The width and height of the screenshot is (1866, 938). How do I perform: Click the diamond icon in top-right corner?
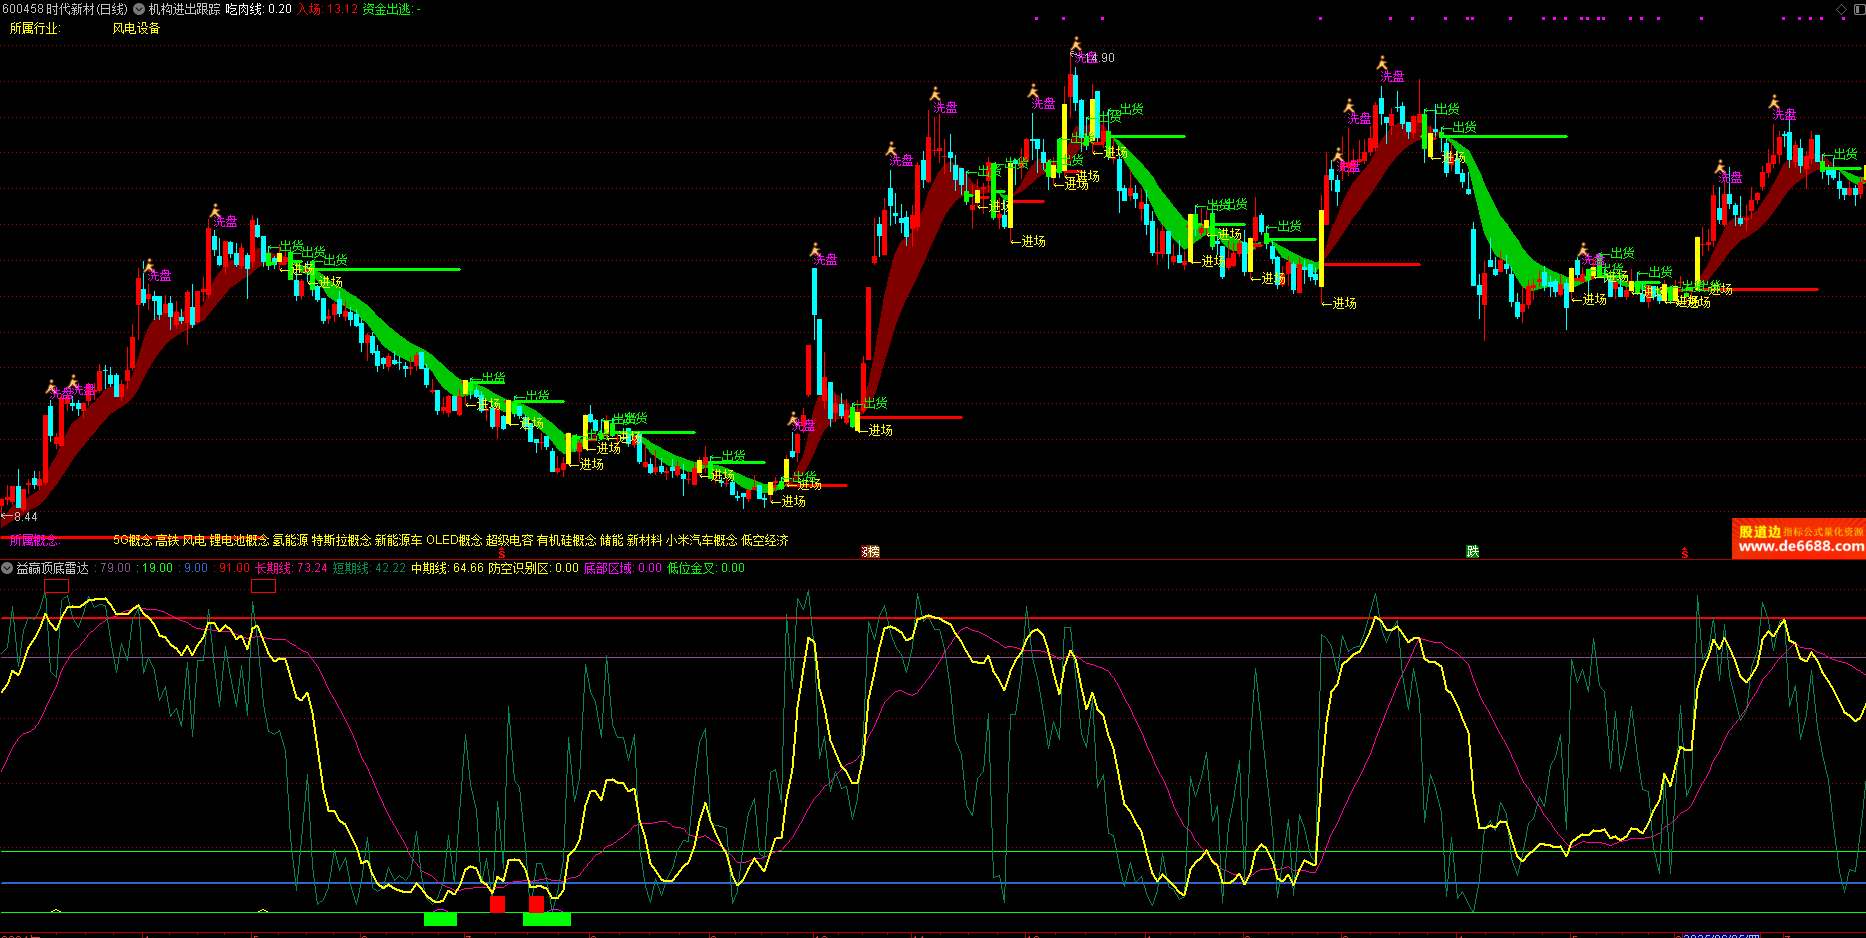tap(1842, 9)
